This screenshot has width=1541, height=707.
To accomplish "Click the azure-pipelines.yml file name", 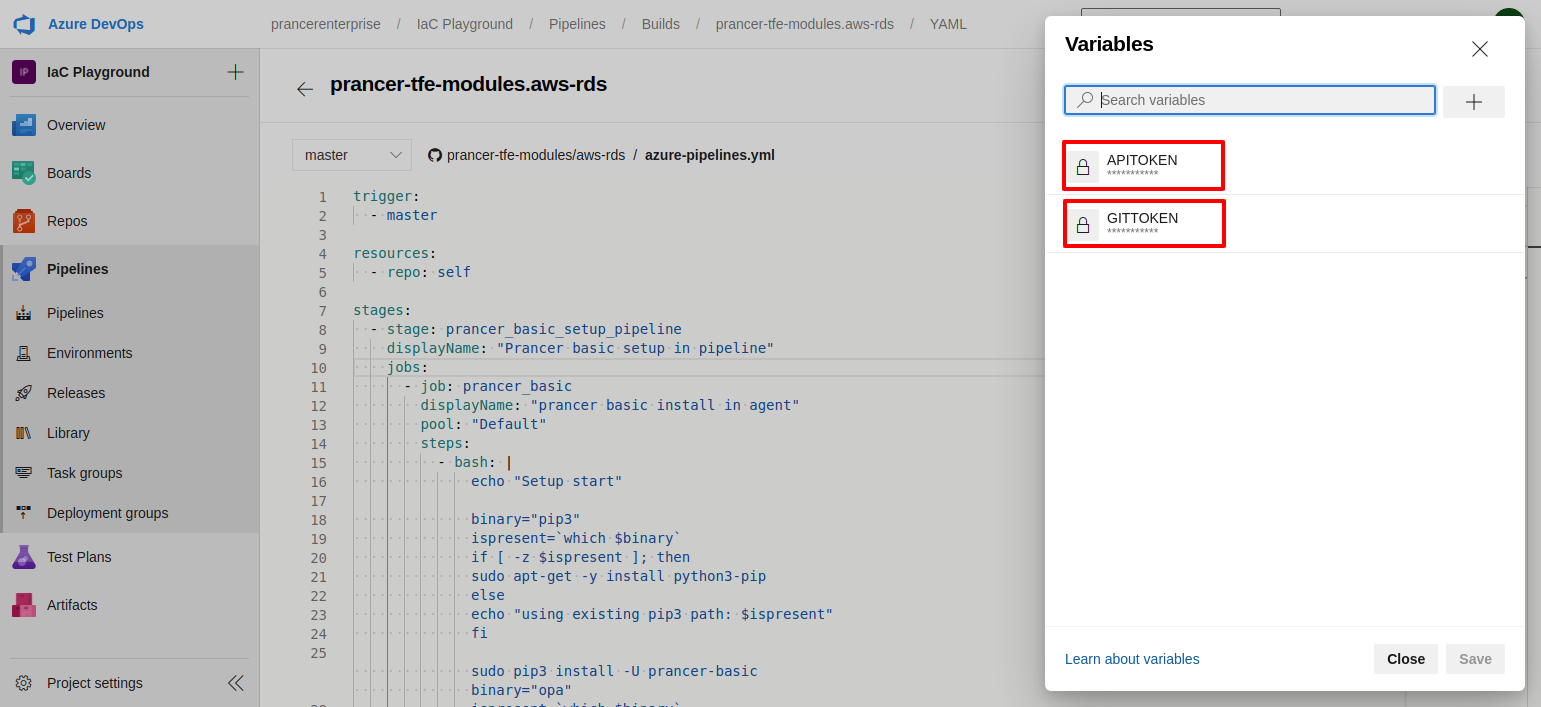I will (x=710, y=155).
